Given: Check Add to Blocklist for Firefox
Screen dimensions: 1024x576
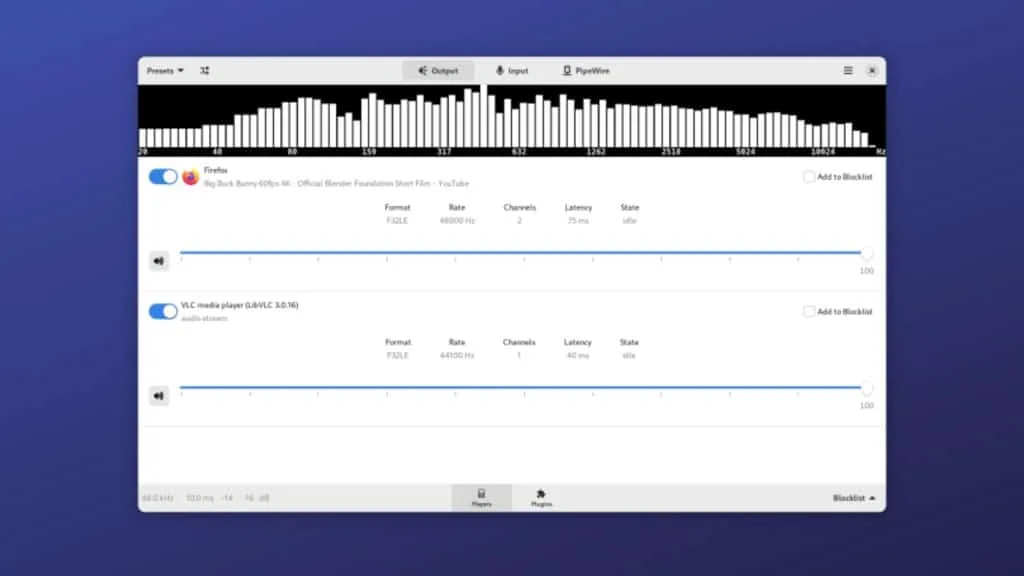Looking at the screenshot, I should [809, 177].
